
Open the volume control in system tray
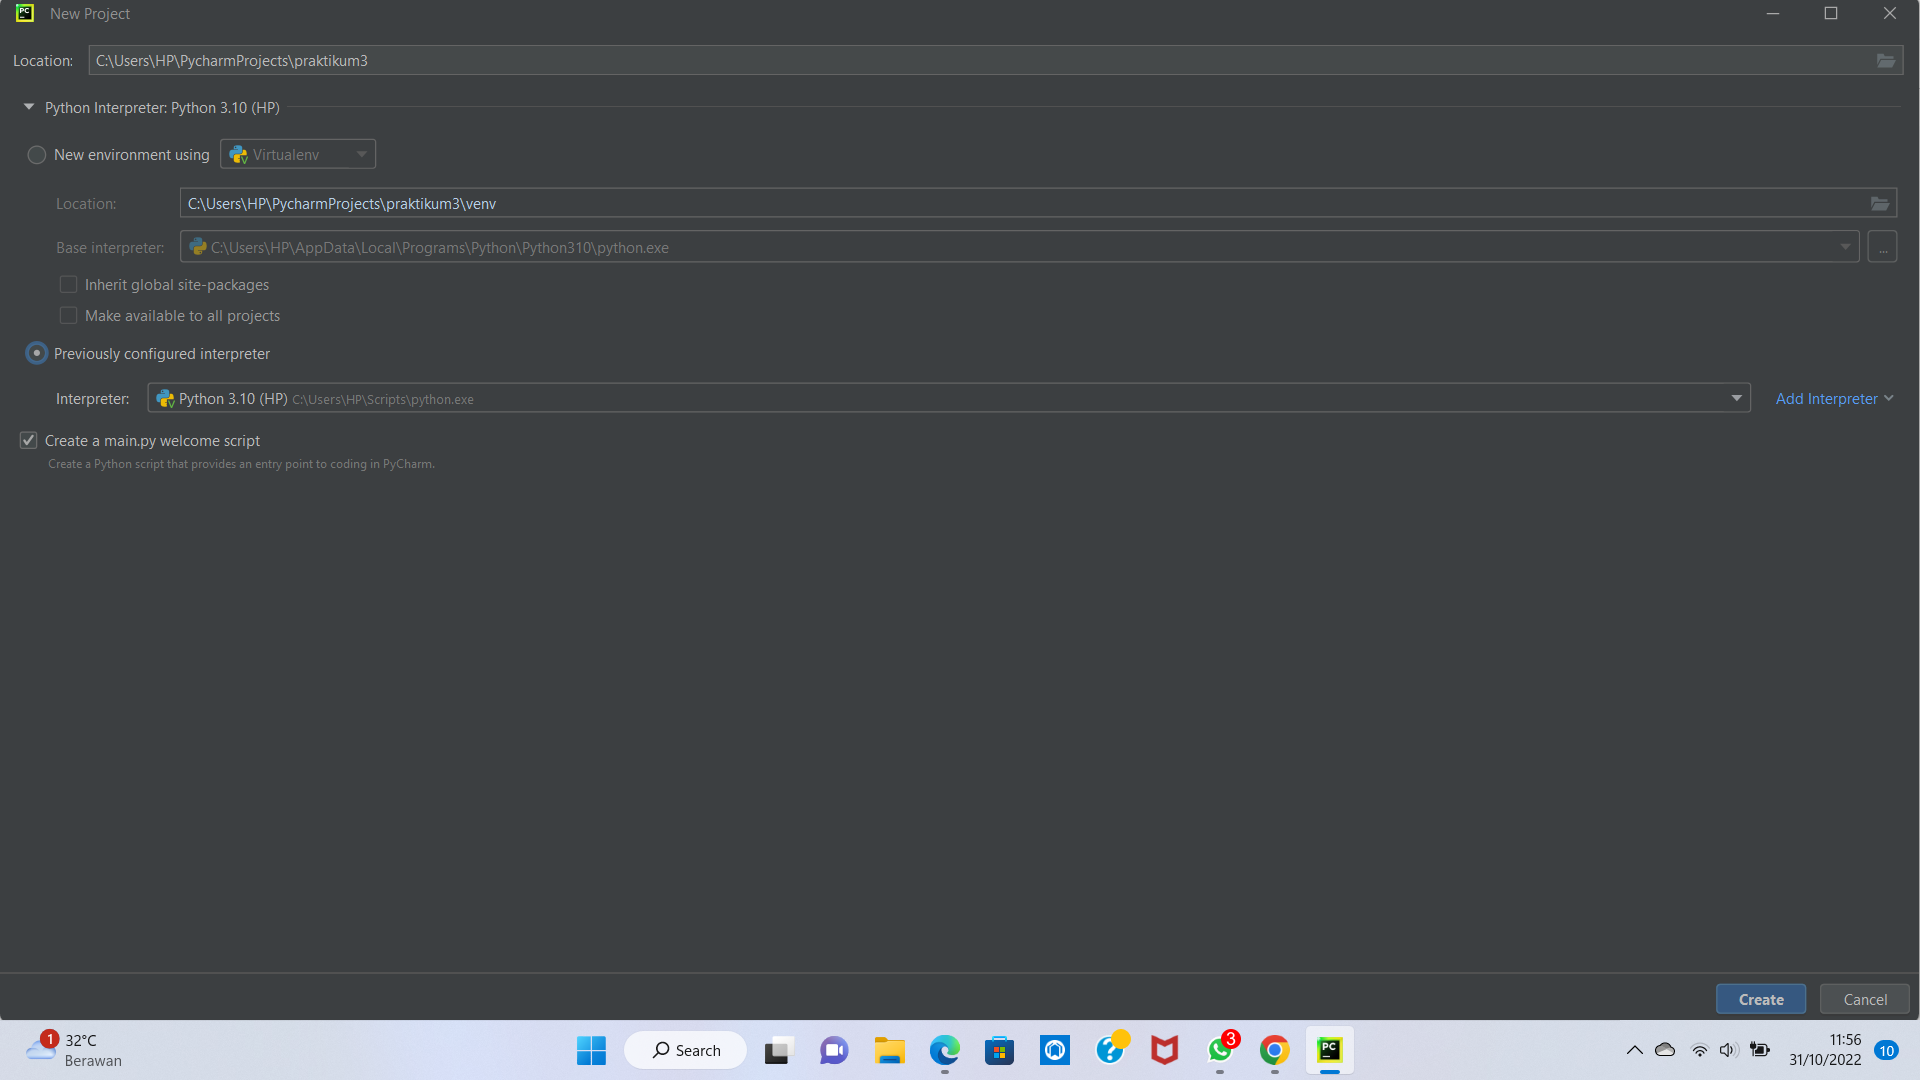click(x=1729, y=1050)
